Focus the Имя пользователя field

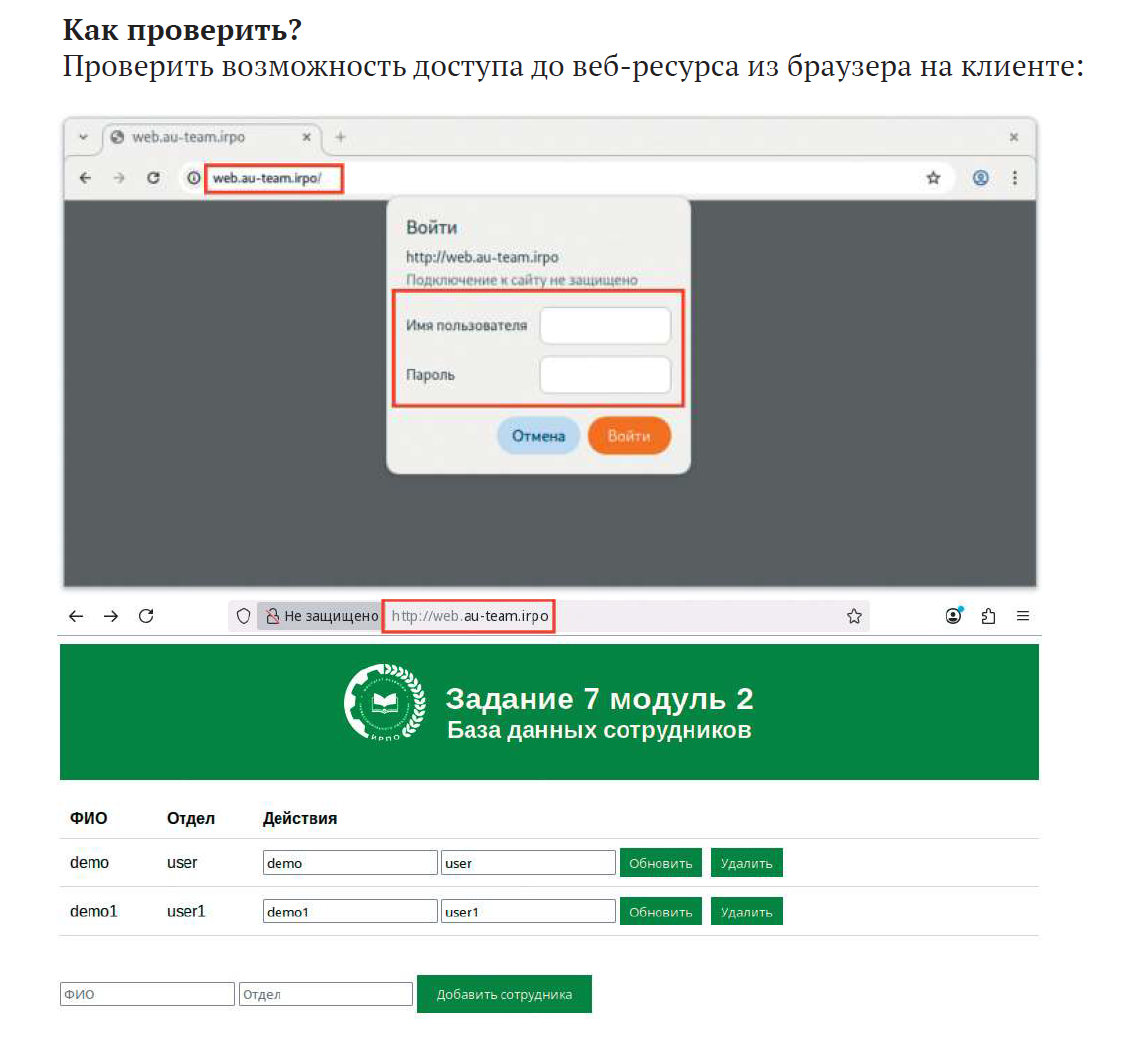point(605,325)
